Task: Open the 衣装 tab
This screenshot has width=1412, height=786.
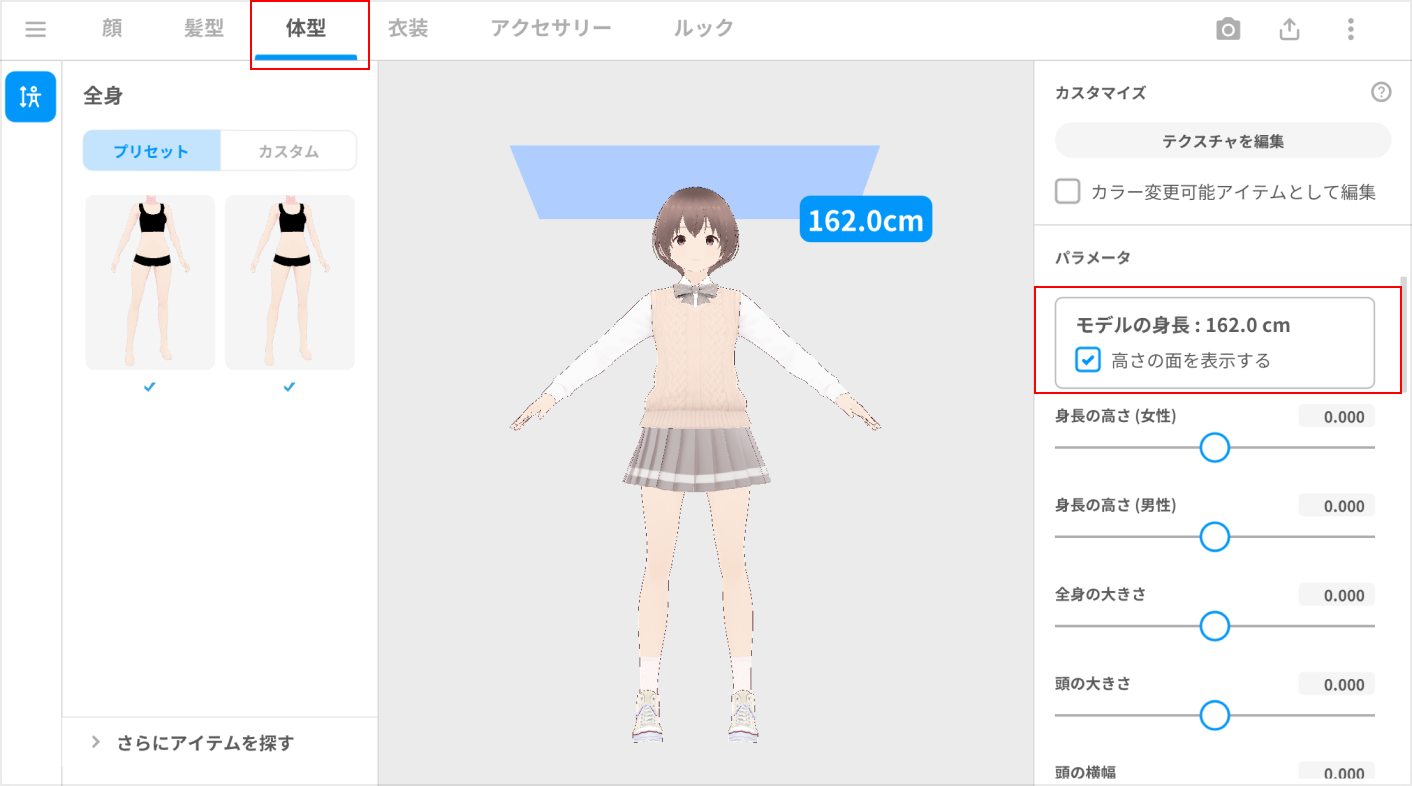Action: 408,29
